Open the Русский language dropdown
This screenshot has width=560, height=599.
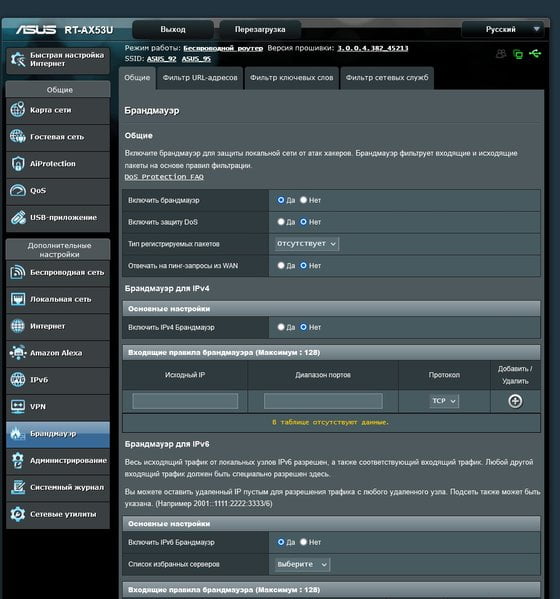pyautogui.click(x=503, y=29)
